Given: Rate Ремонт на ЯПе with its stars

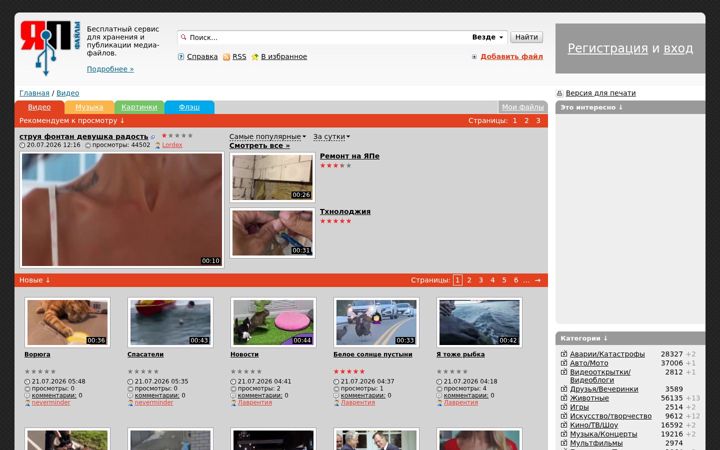Looking at the screenshot, I should (336, 165).
